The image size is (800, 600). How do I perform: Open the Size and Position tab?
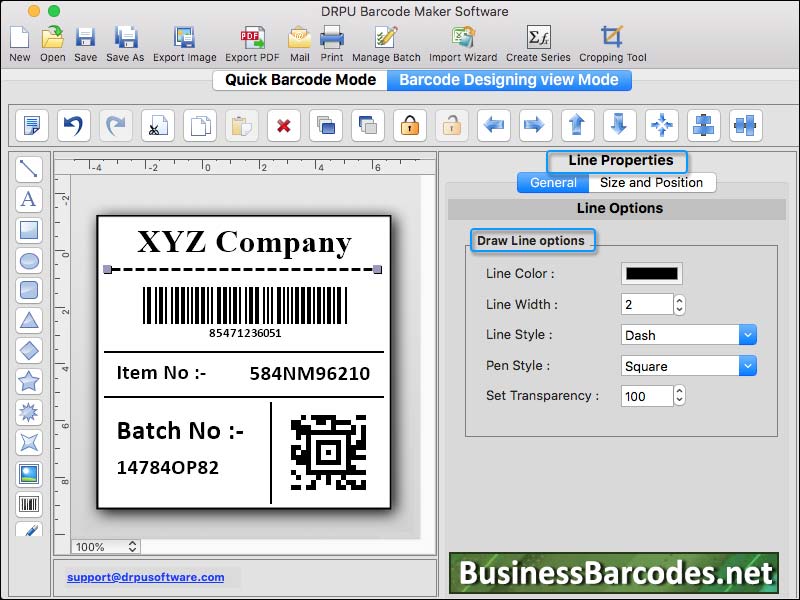pyautogui.click(x=651, y=183)
